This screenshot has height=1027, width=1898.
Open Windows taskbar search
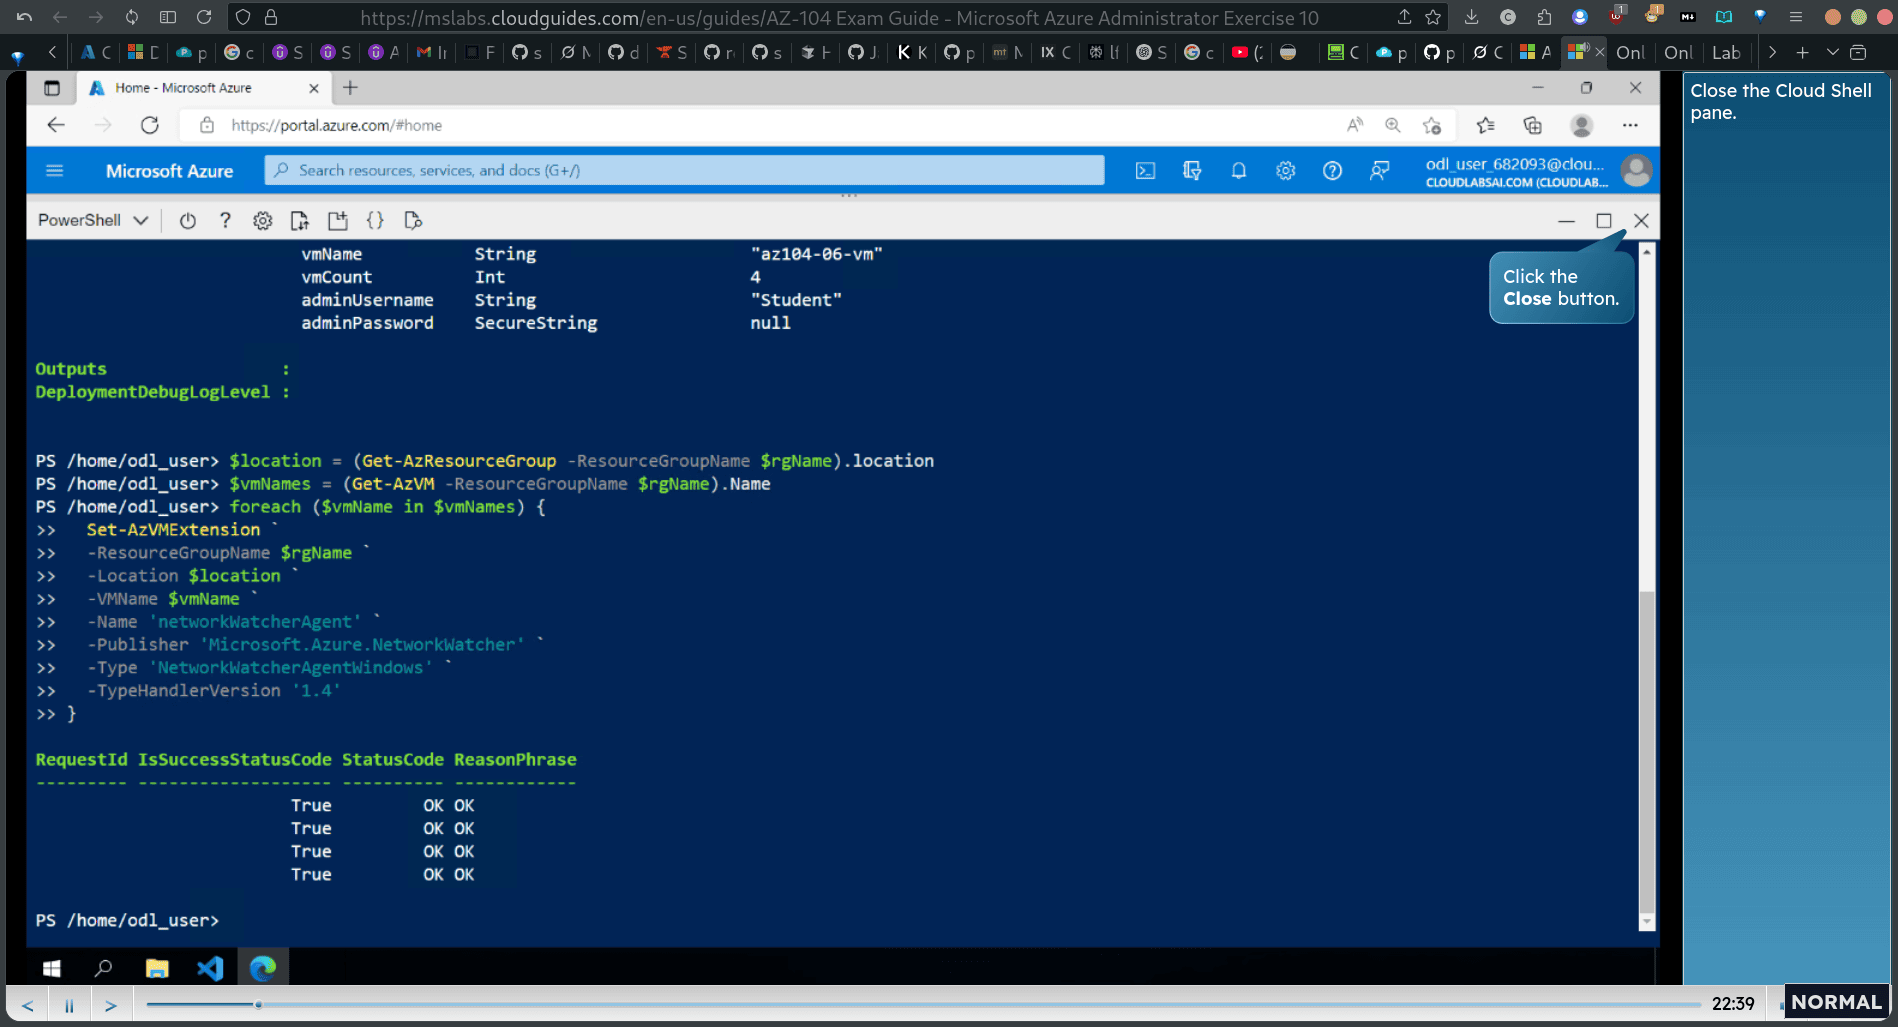tap(103, 968)
